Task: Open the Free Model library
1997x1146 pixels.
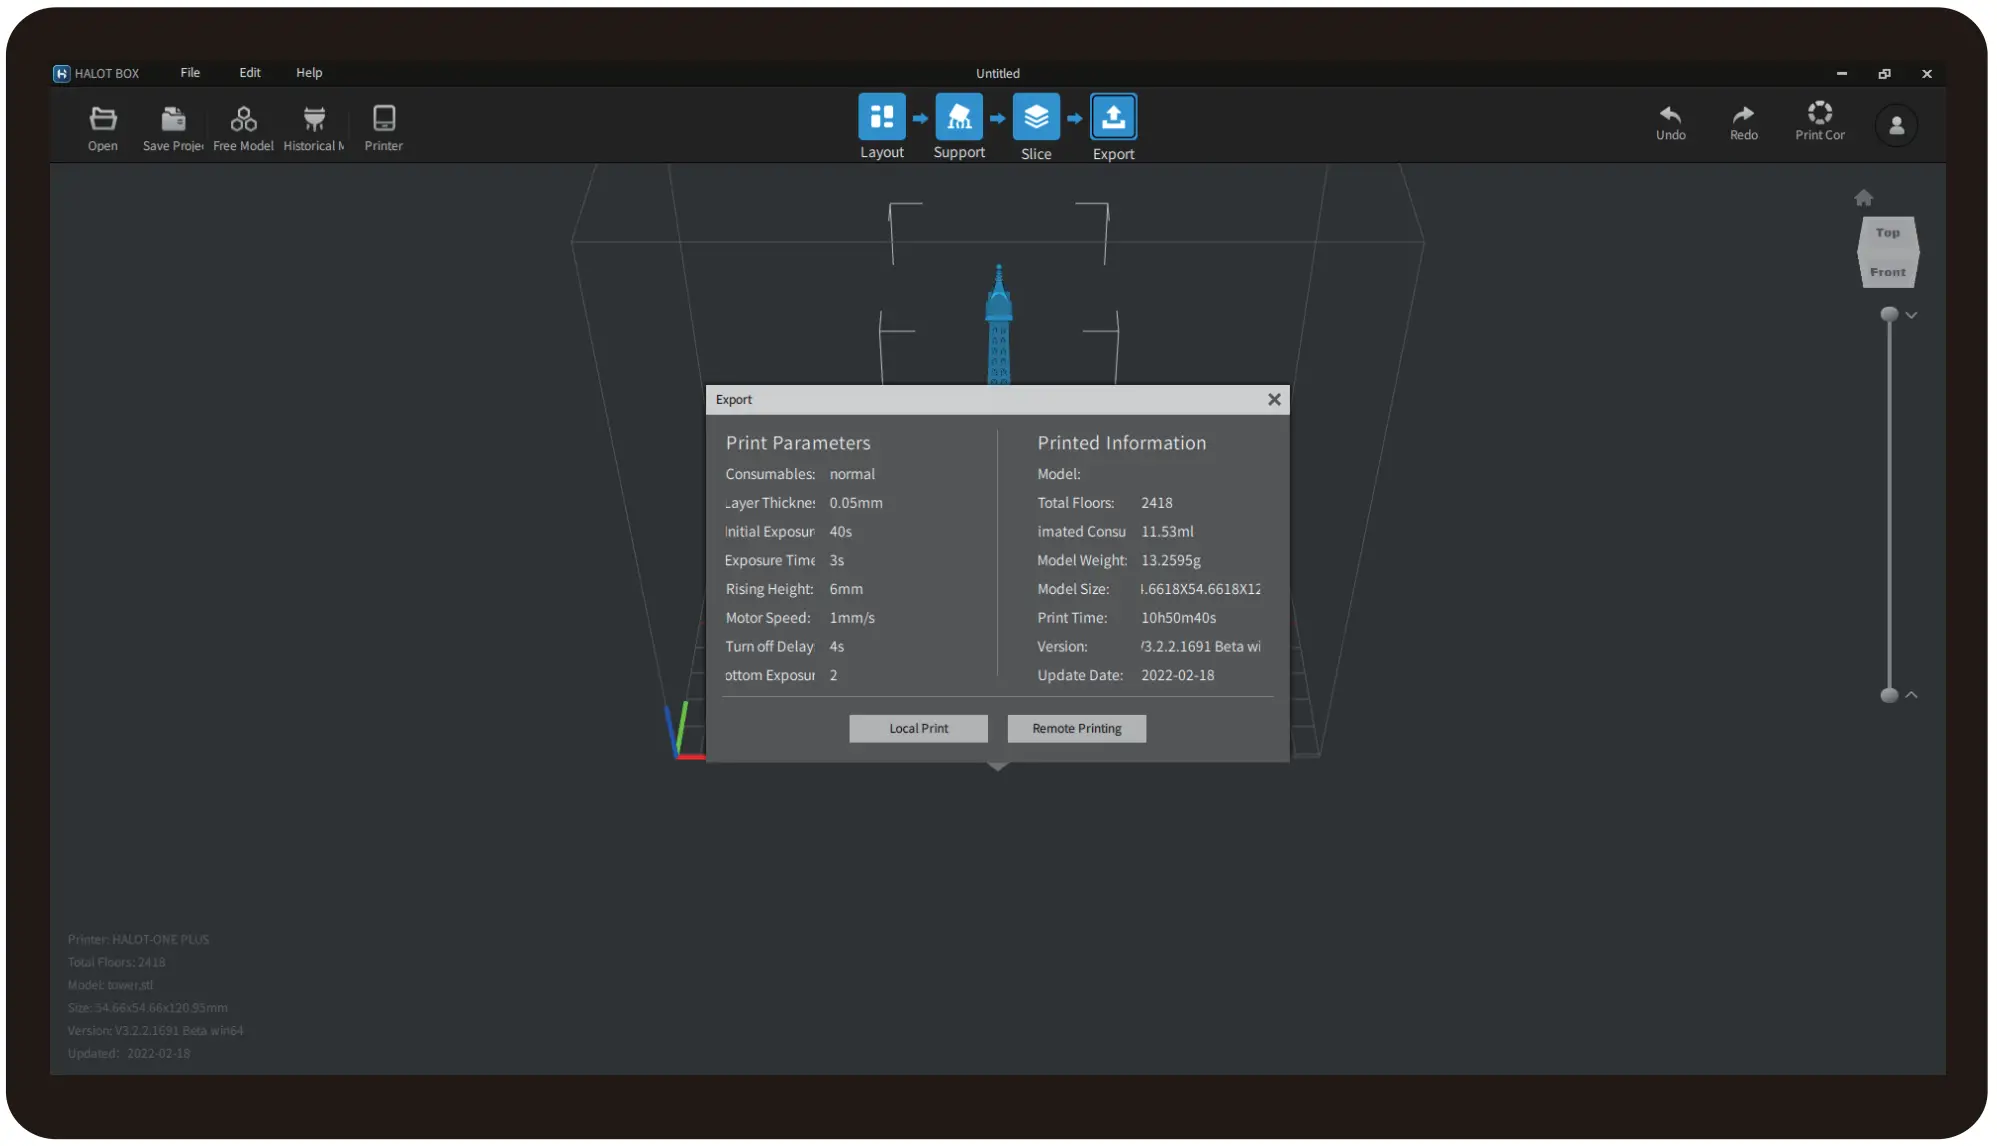Action: click(243, 126)
